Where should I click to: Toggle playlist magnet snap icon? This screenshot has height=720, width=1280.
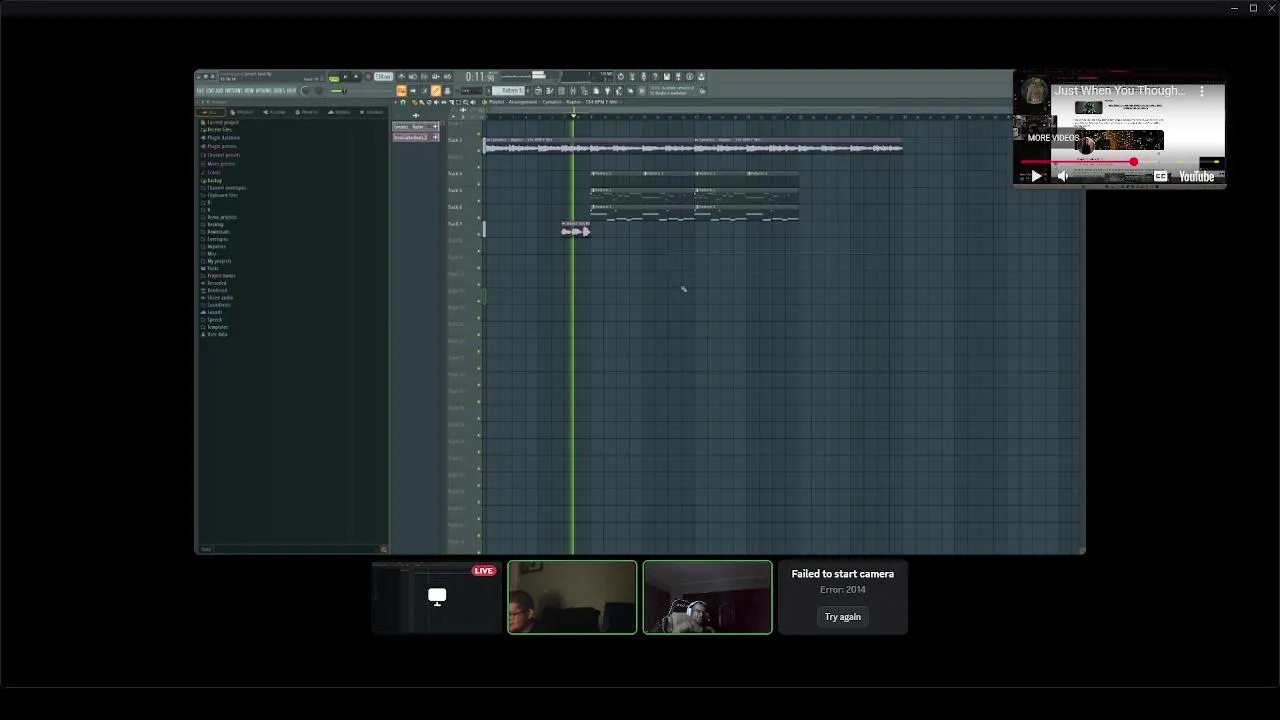(403, 102)
